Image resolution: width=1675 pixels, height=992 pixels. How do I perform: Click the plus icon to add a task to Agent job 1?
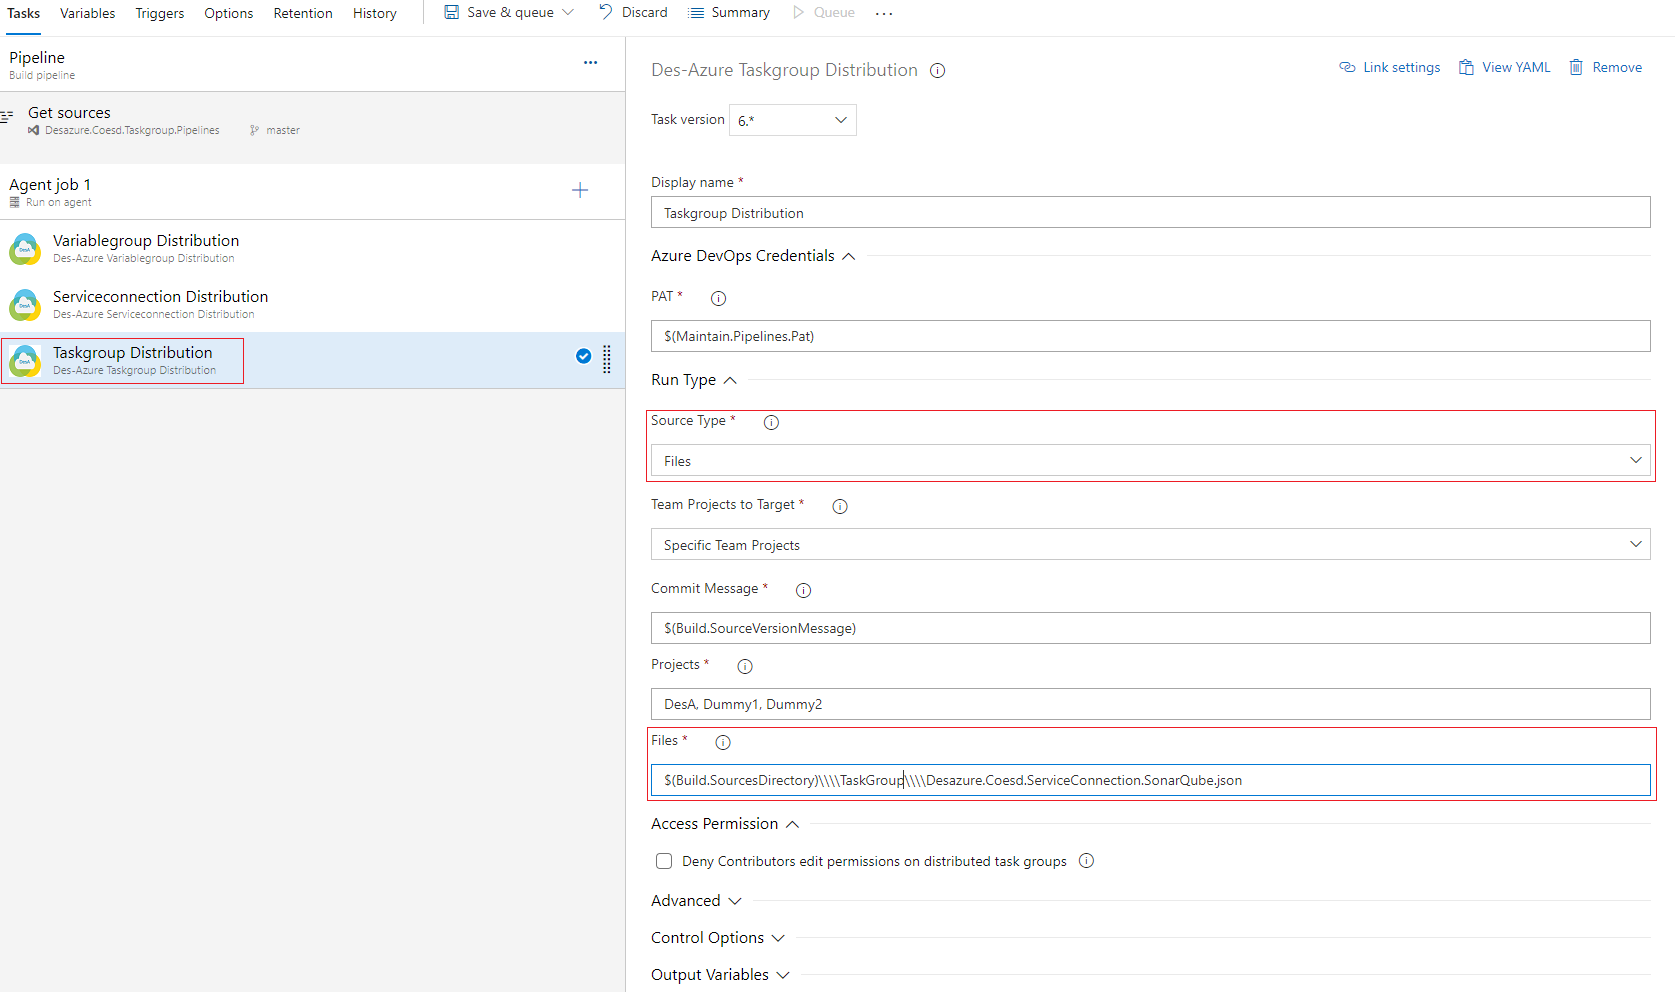point(580,190)
